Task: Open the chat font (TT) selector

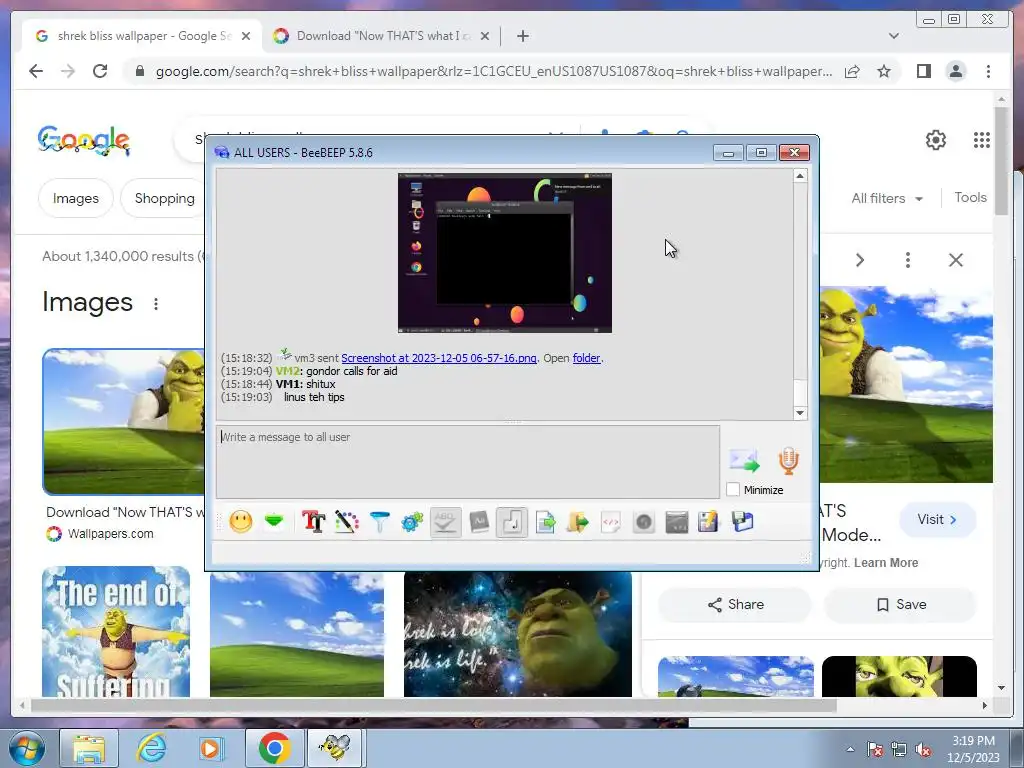Action: pyautogui.click(x=313, y=522)
